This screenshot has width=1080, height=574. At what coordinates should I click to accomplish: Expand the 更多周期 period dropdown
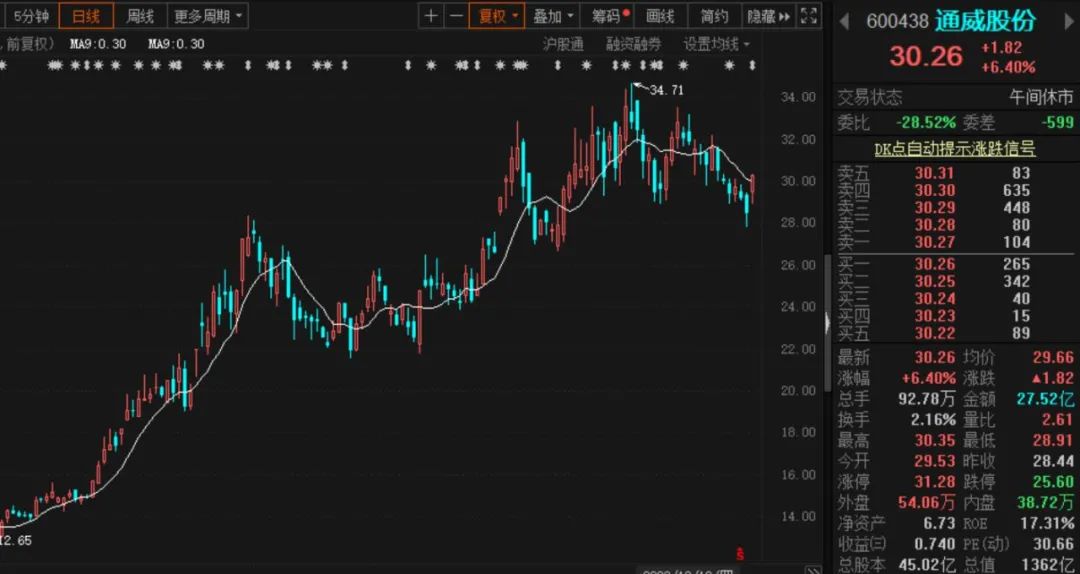207,16
